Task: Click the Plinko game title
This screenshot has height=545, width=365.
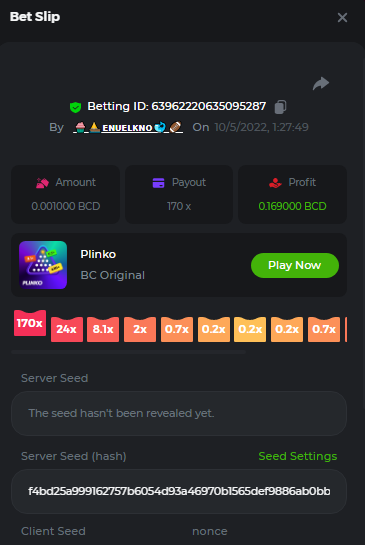Action: click(98, 254)
